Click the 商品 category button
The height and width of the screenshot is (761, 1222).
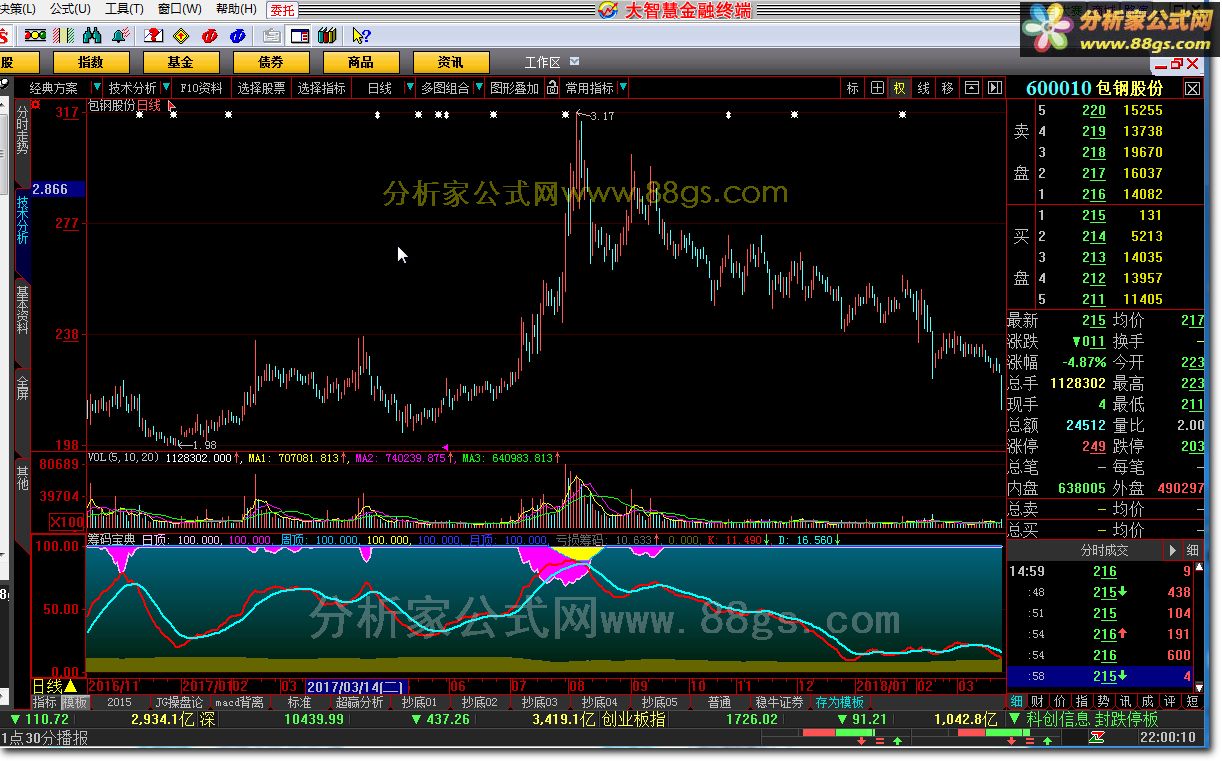point(361,62)
